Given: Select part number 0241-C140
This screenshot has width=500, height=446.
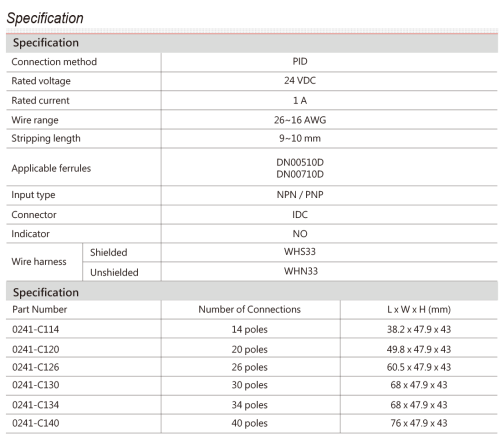Looking at the screenshot, I should (35, 423).
